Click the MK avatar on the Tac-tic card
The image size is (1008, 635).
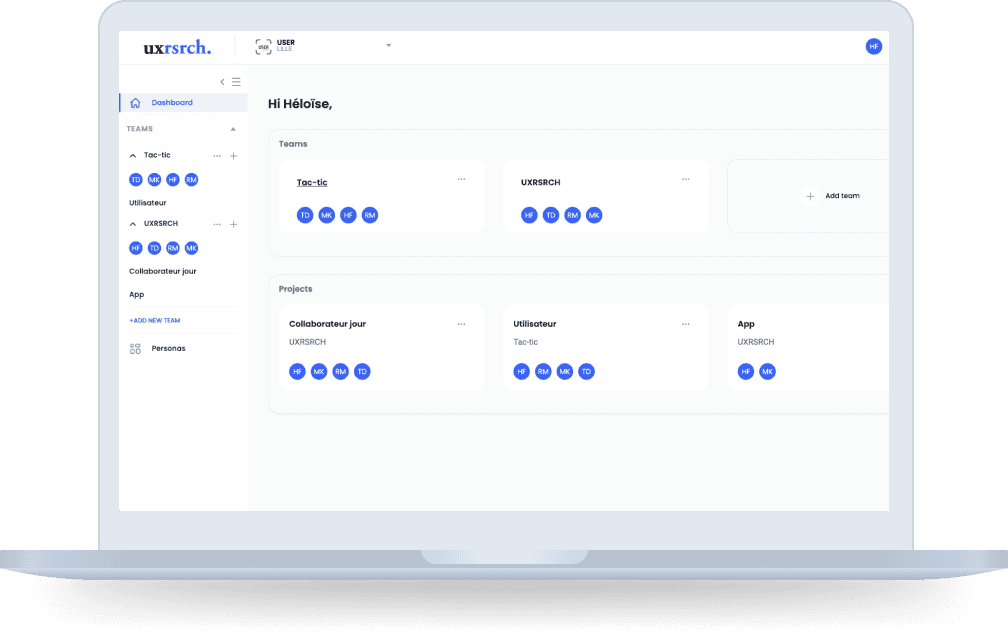tap(326, 215)
